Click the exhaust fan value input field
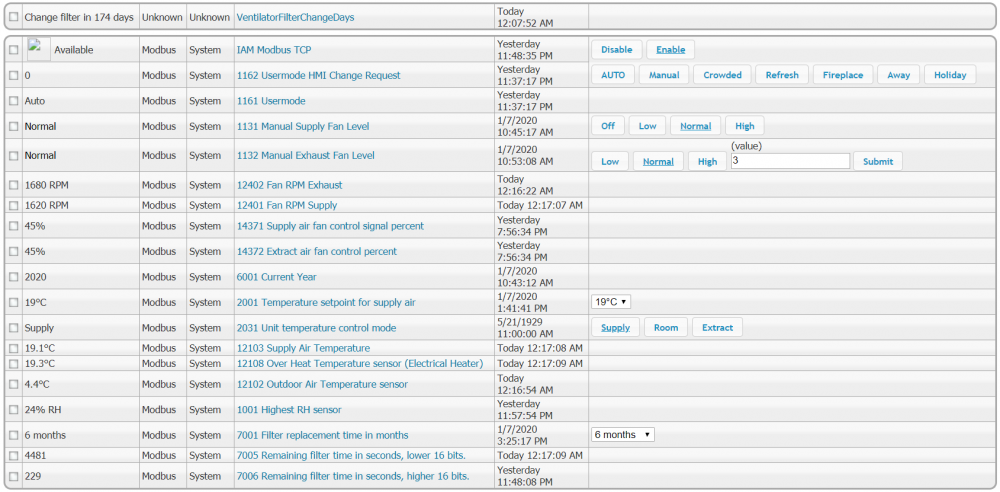1000x492 pixels. click(790, 161)
